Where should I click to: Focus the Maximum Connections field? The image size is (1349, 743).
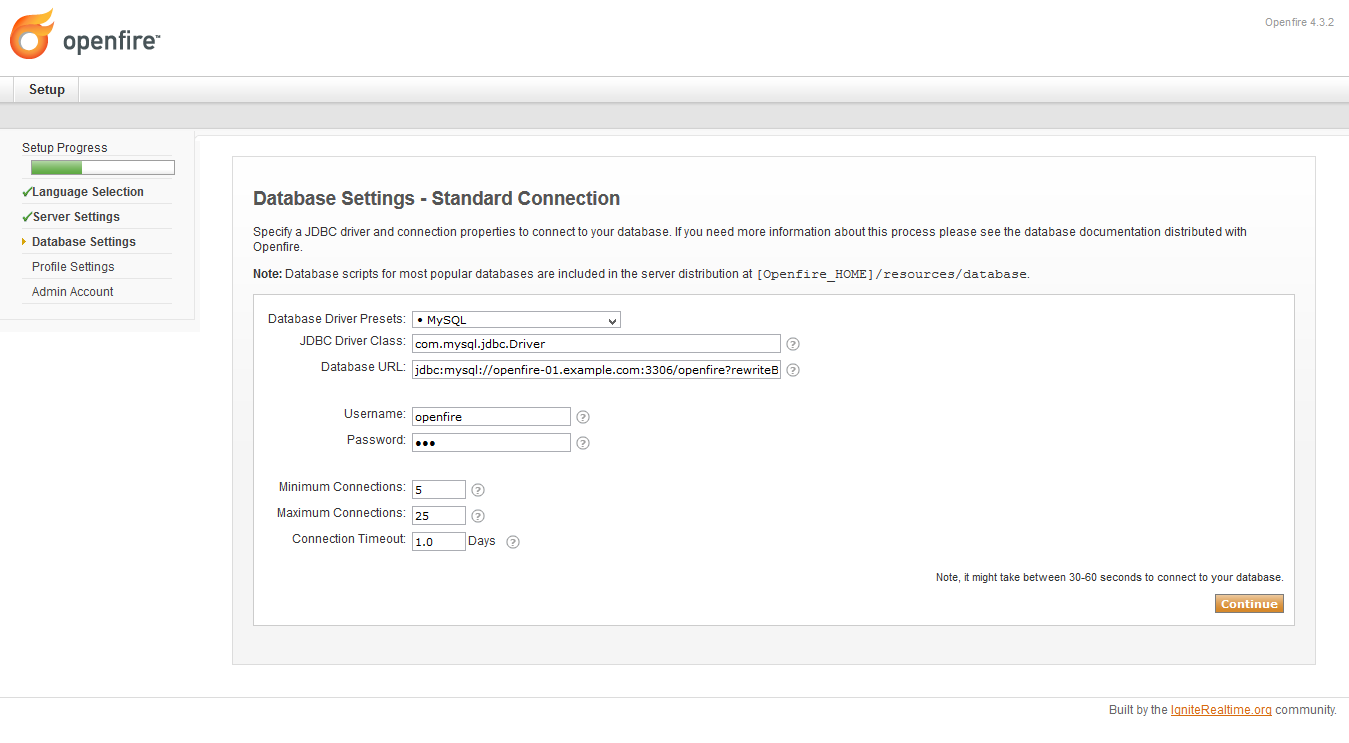pyautogui.click(x=439, y=516)
